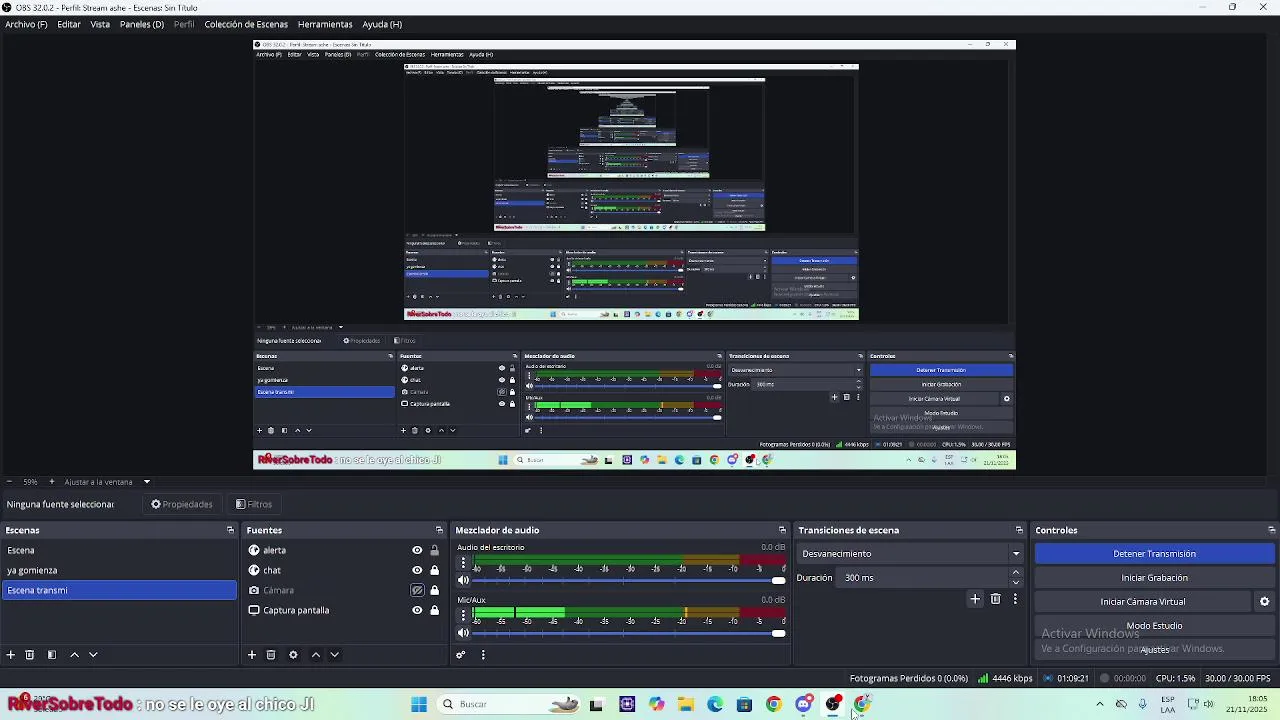Decrease transition duration with down arrow

(x=1016, y=582)
